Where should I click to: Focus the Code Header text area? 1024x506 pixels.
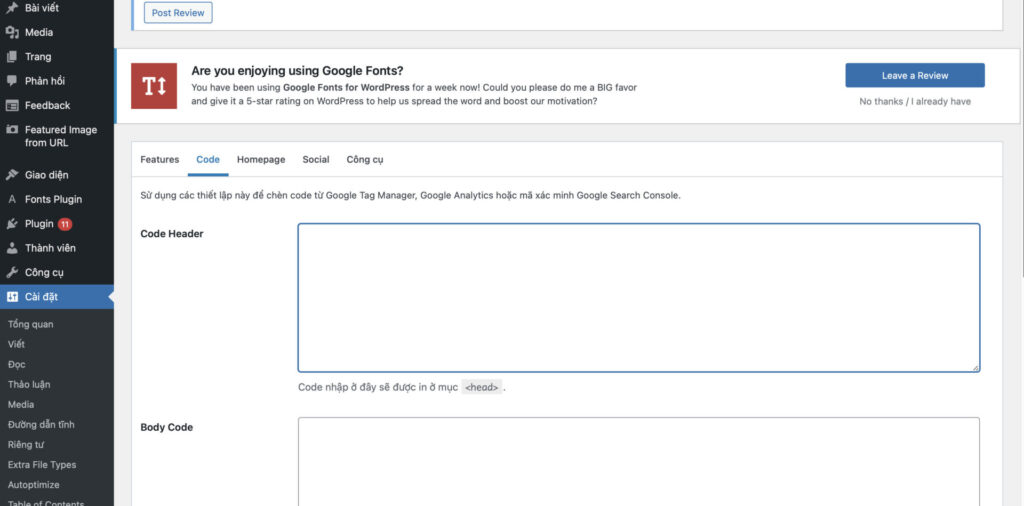638,298
